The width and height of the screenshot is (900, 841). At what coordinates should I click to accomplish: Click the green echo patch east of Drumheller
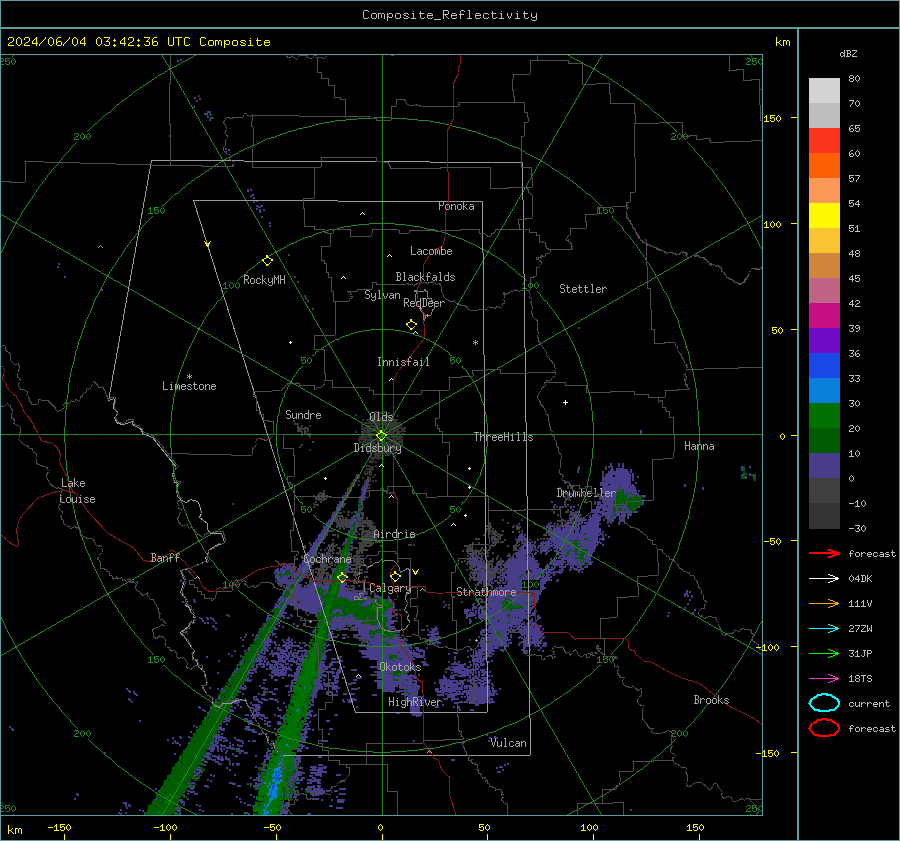point(627,503)
